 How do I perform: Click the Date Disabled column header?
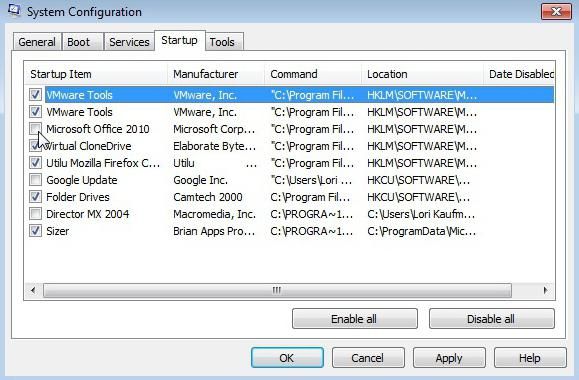tap(519, 74)
